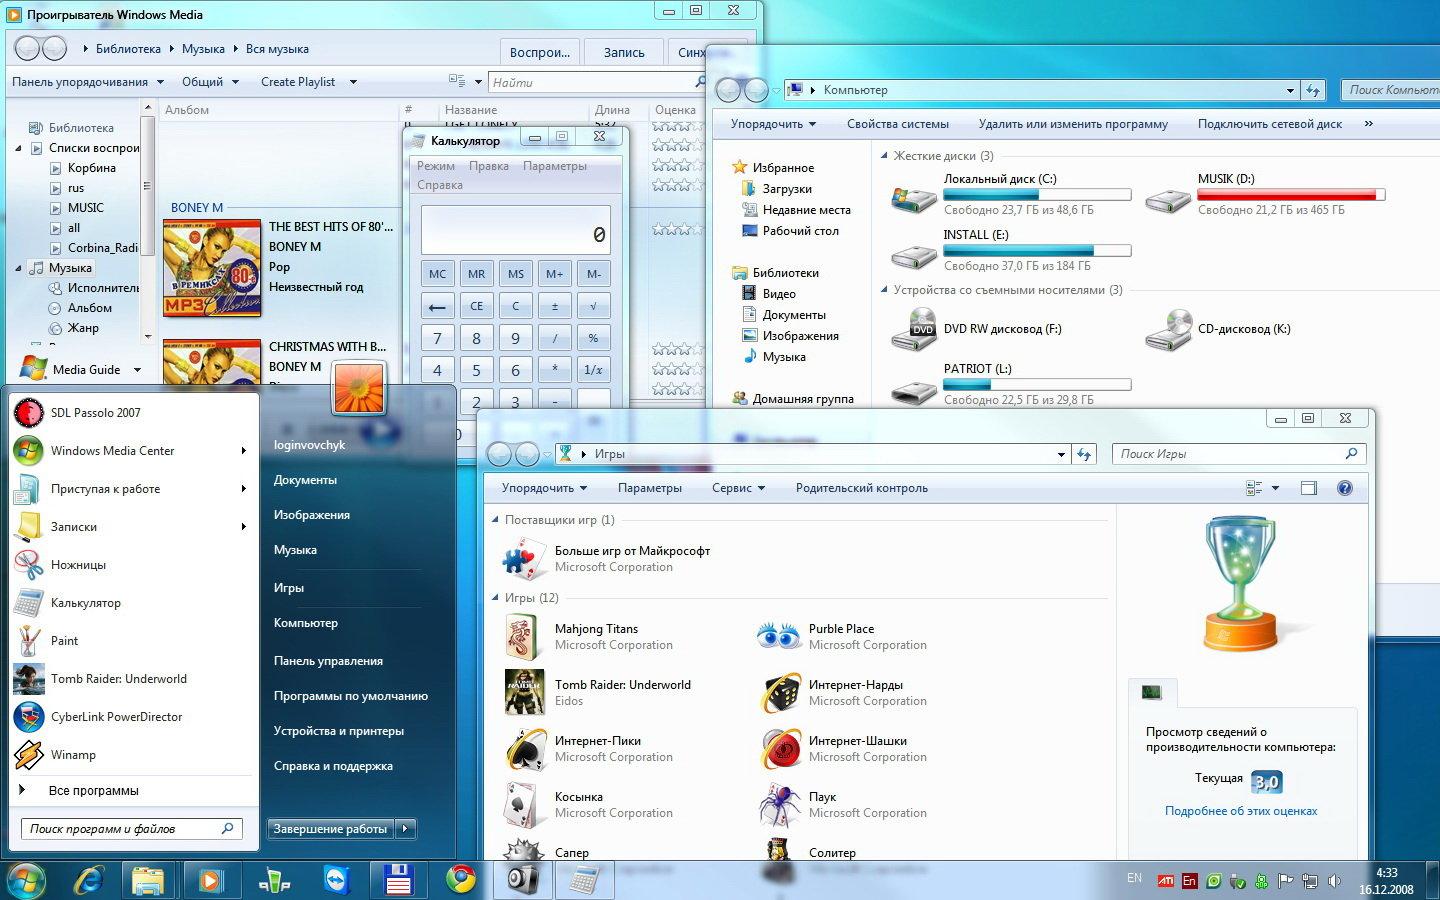
Task: Click the square root calculator key
Action: tap(593, 306)
